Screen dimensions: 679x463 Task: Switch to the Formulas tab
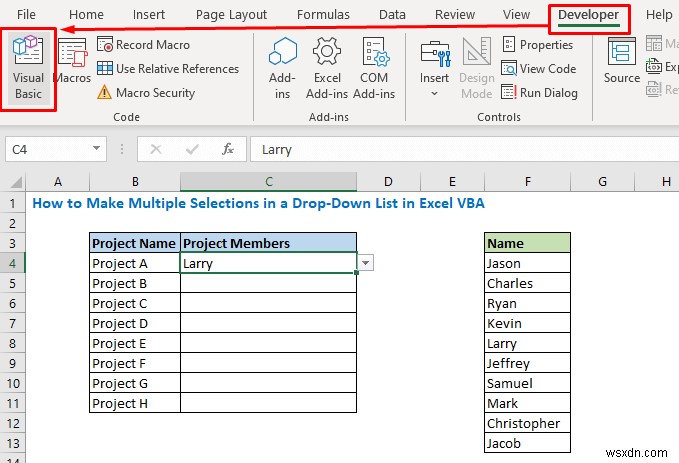point(321,15)
